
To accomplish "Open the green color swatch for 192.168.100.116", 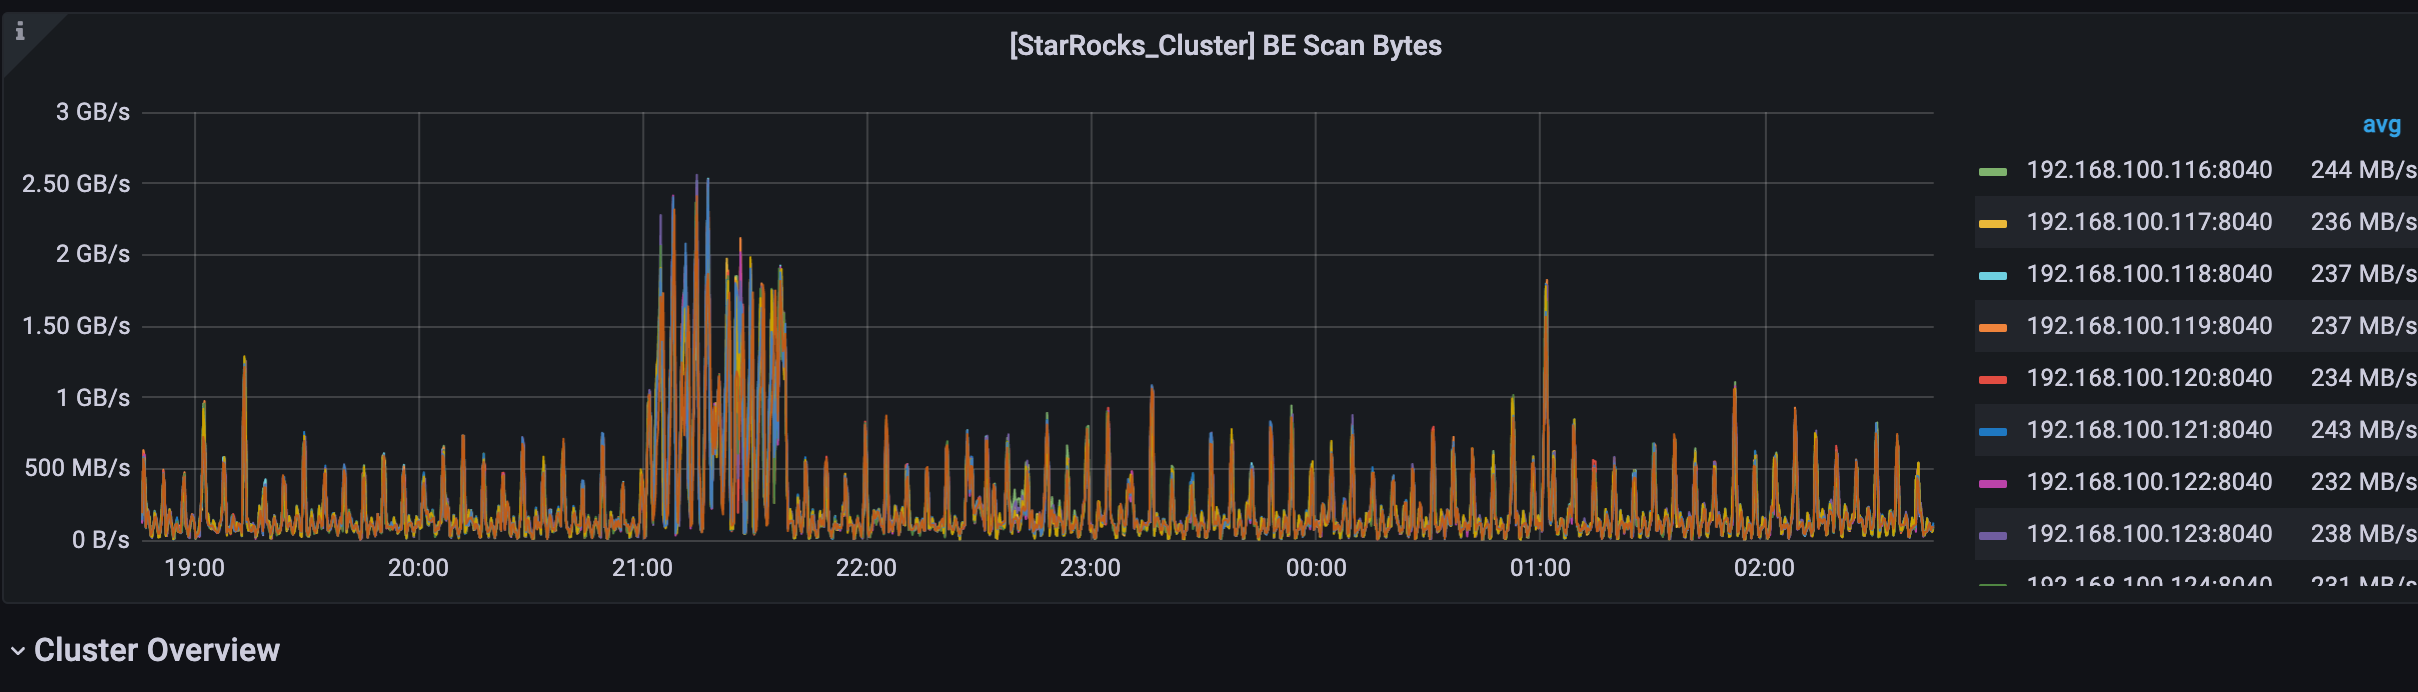I will click(x=1992, y=172).
